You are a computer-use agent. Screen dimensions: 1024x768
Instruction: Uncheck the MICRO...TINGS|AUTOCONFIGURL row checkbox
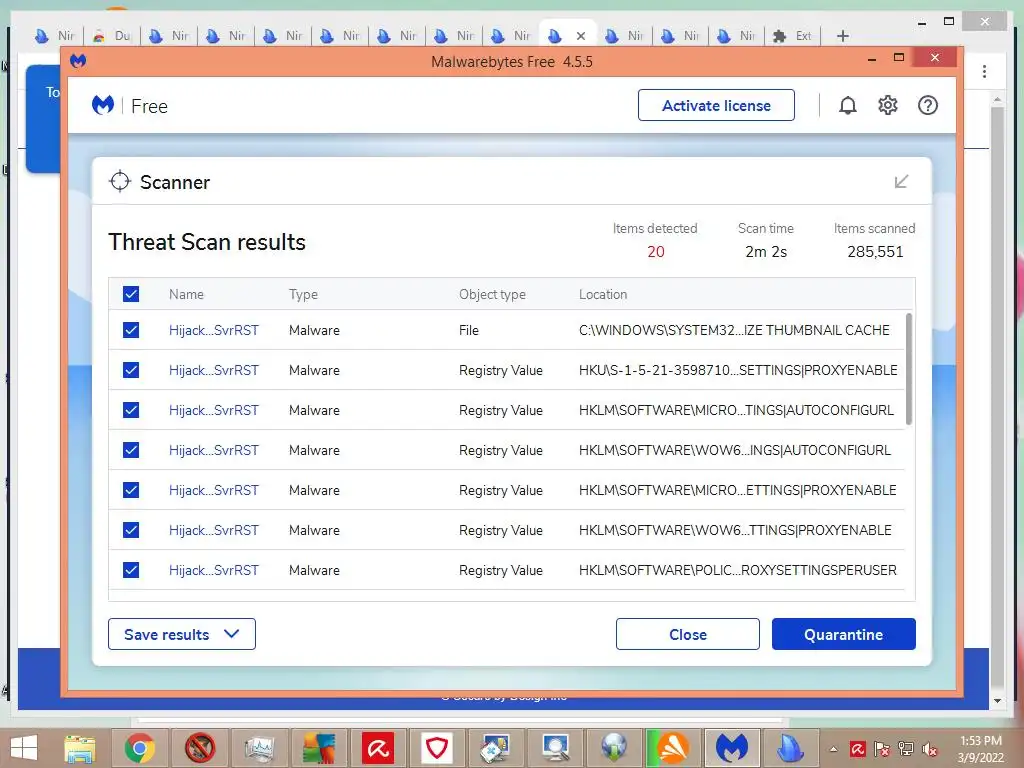pyautogui.click(x=131, y=410)
